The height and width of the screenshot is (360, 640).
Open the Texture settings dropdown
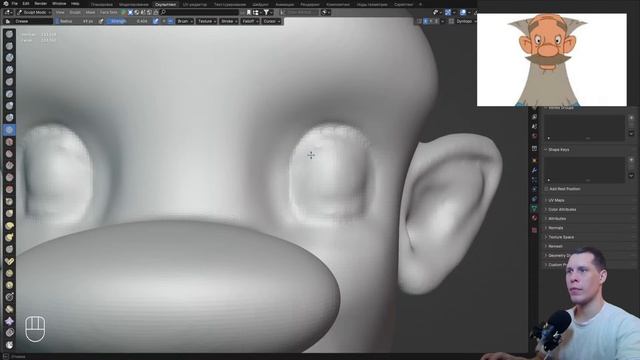click(x=207, y=21)
